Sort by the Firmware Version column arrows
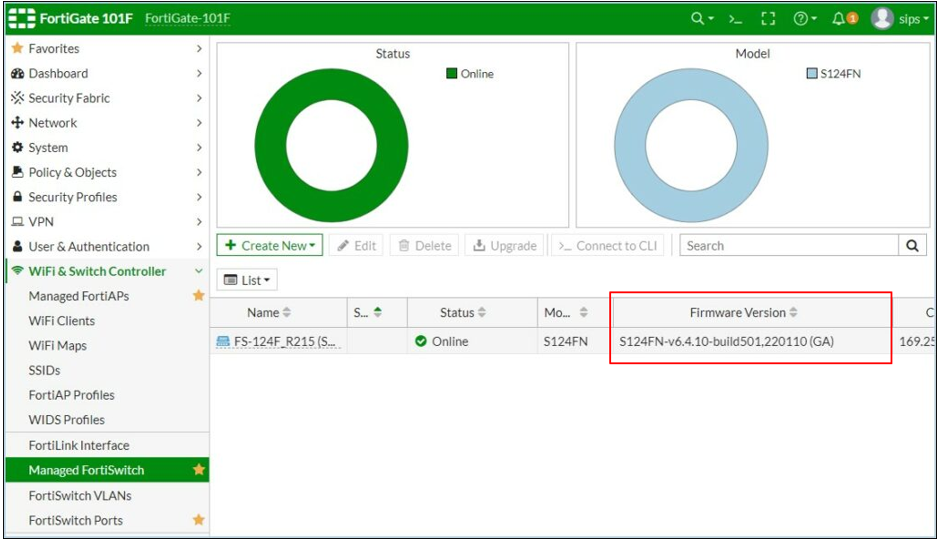Image resolution: width=941 pixels, height=542 pixels. [793, 312]
